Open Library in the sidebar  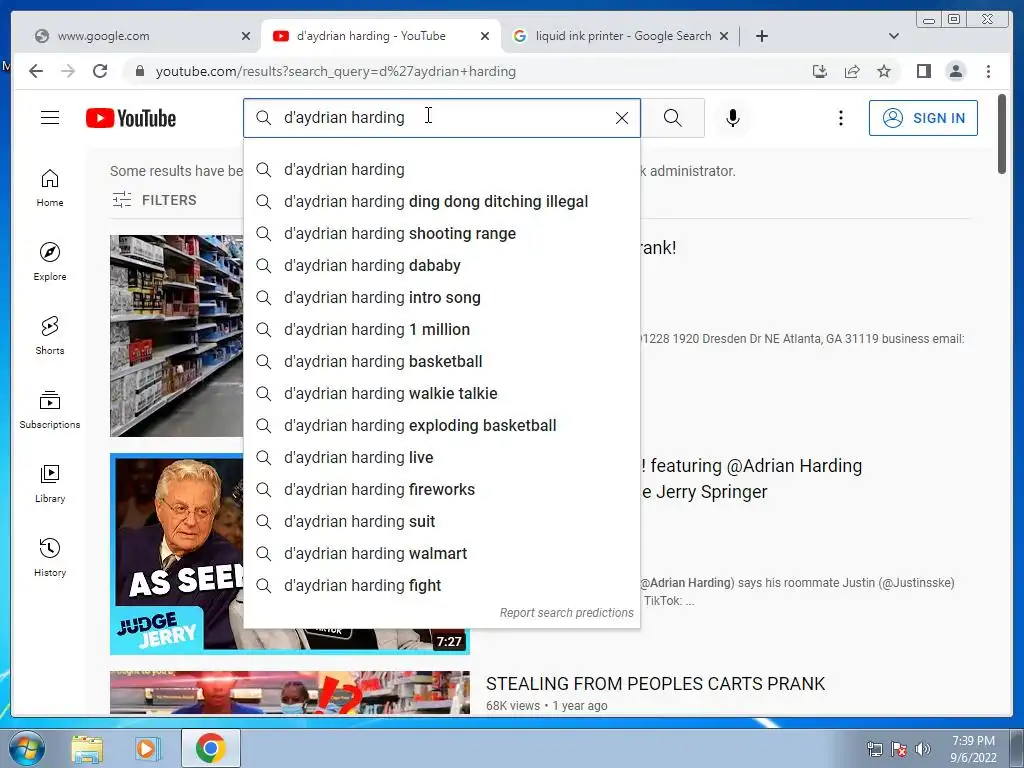(50, 484)
